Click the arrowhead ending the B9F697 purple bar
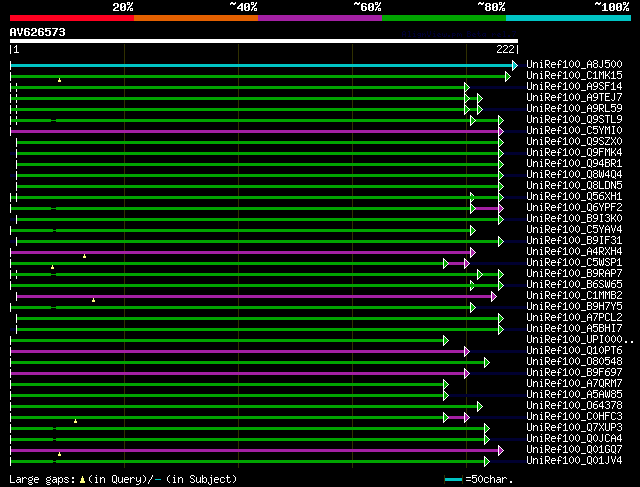 click(467, 374)
